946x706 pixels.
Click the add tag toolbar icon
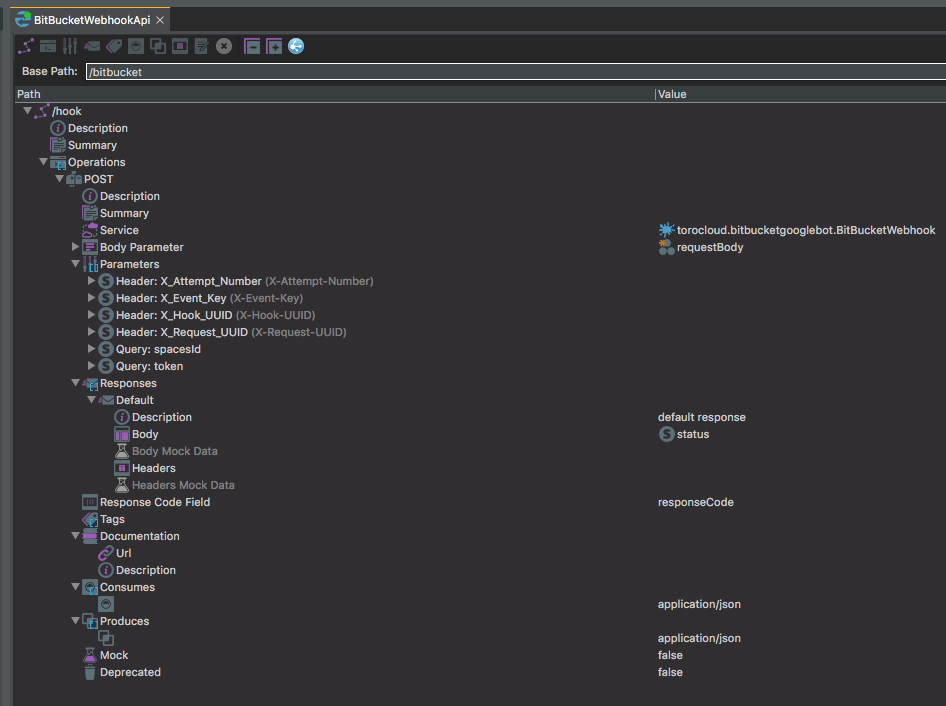coord(114,46)
